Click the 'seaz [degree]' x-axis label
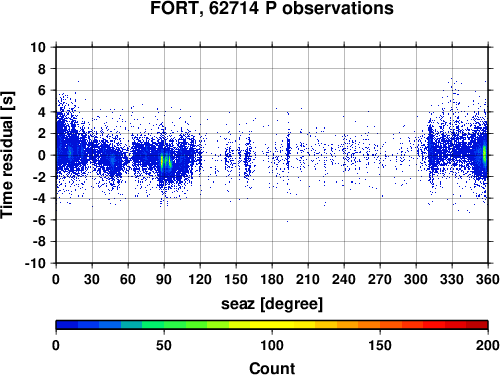This screenshot has height=375, width=500. click(x=272, y=304)
